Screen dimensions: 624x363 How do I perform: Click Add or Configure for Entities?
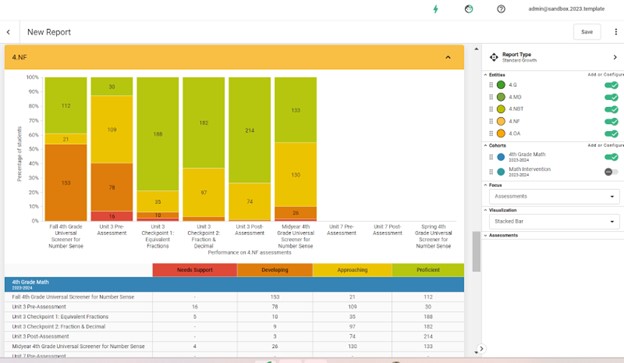pyautogui.click(x=606, y=75)
